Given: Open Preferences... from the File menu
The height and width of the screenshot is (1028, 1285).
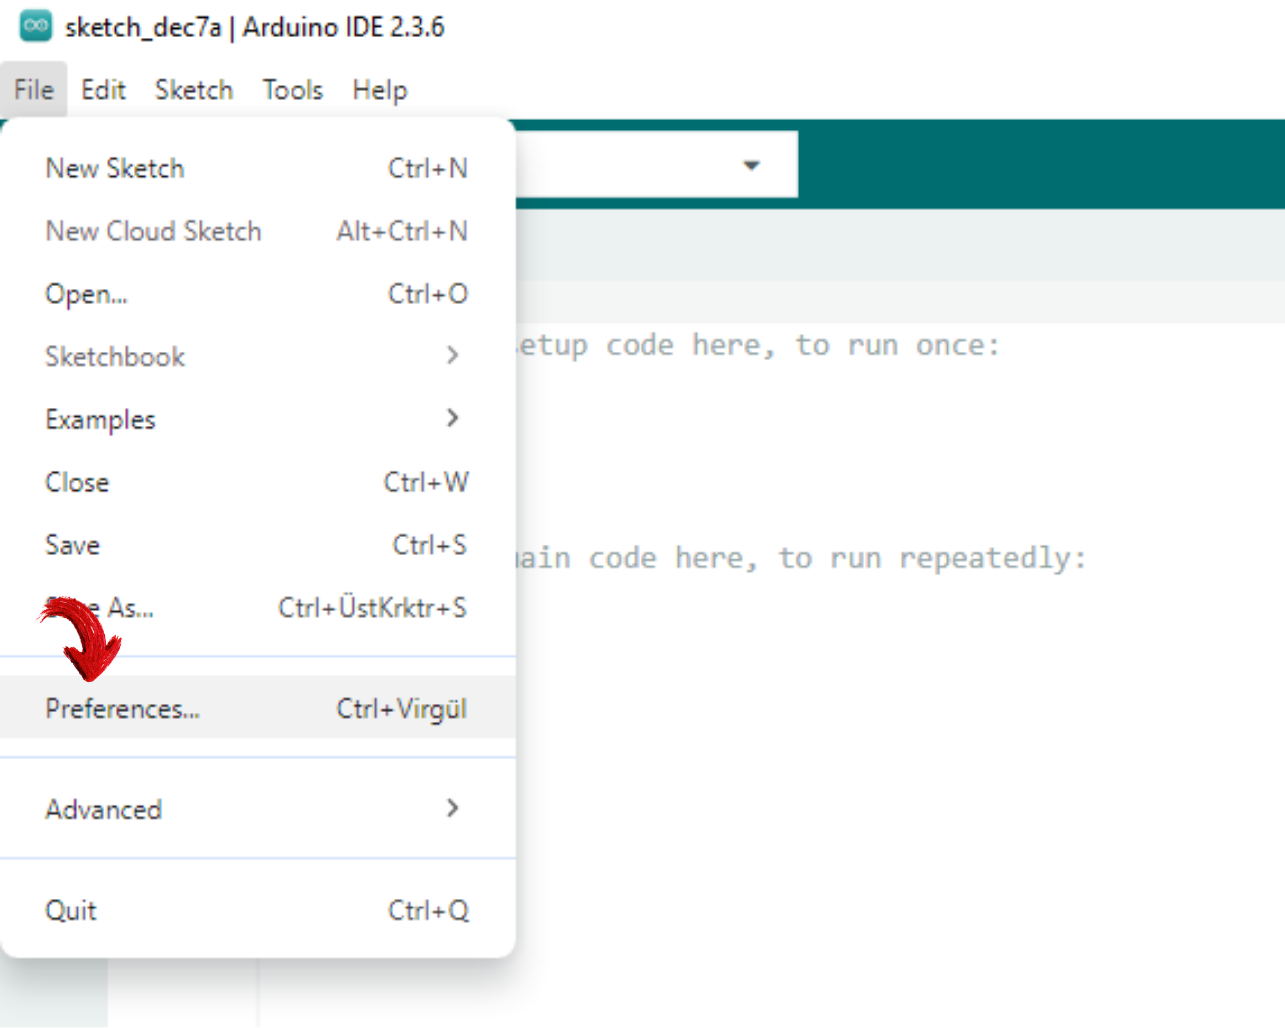Looking at the screenshot, I should click(122, 709).
